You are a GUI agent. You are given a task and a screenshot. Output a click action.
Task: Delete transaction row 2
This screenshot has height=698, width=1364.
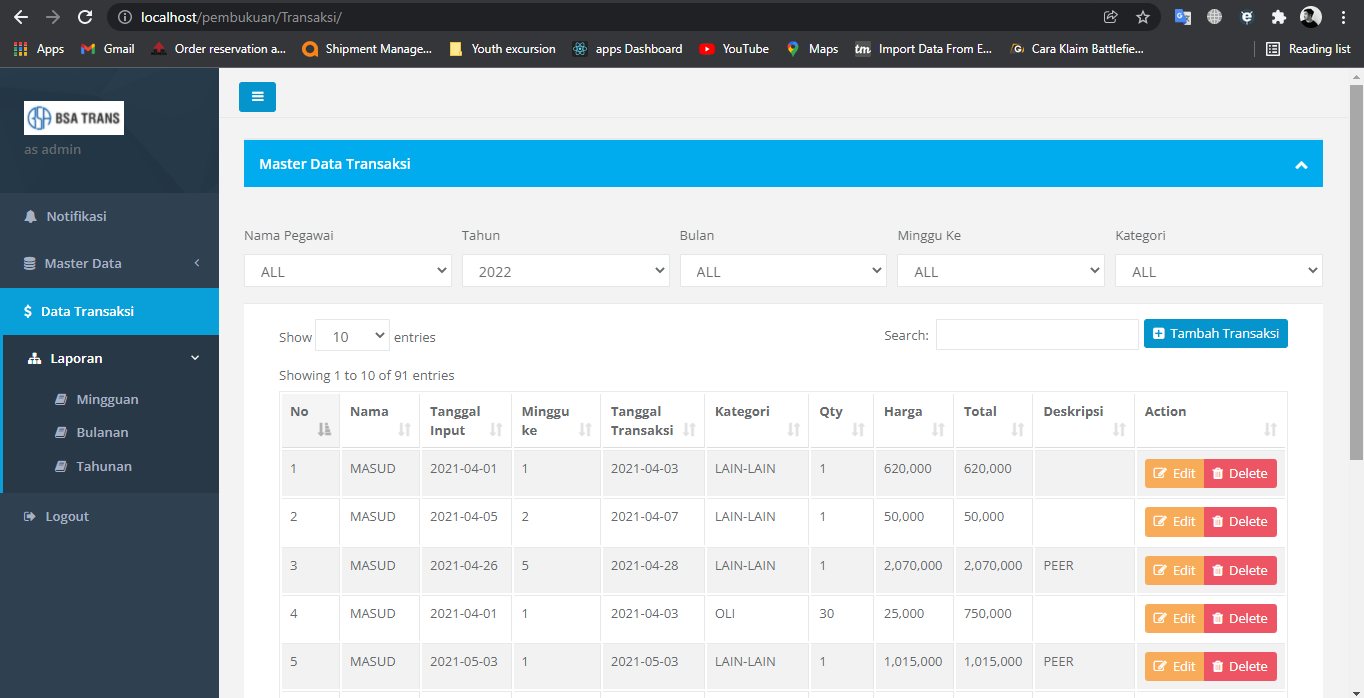(x=1240, y=521)
